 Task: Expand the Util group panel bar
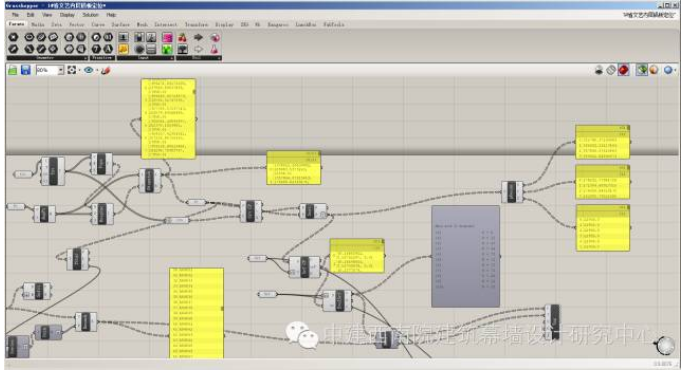pyautogui.click(x=199, y=58)
